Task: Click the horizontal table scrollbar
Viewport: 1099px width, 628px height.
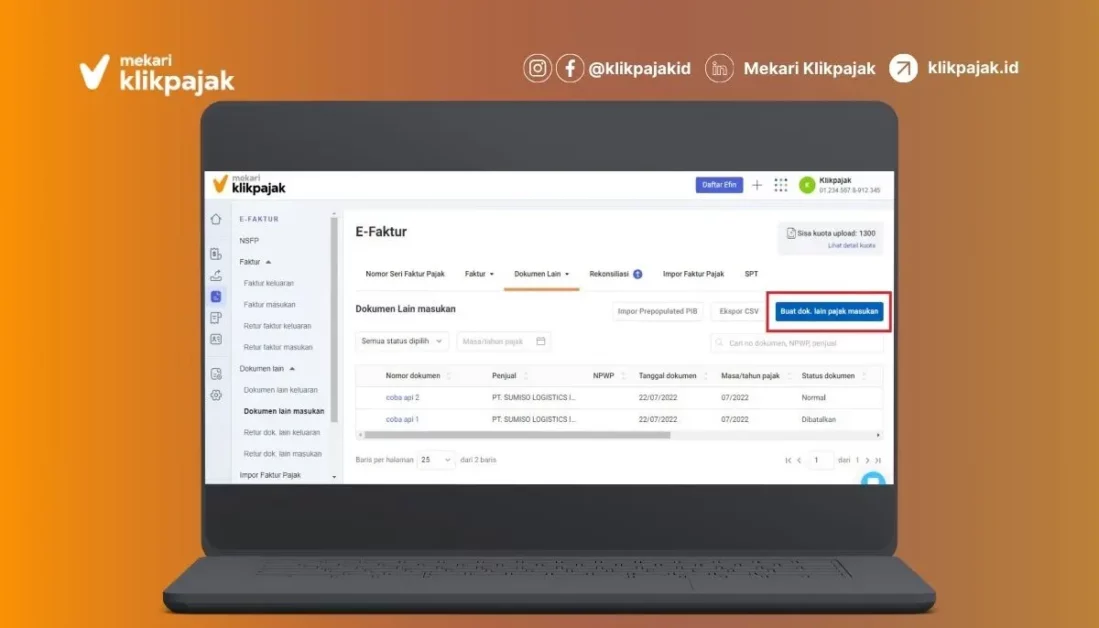Action: (517, 435)
